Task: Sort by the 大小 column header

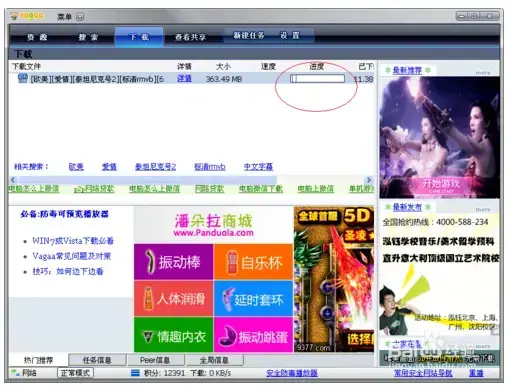Action: click(x=223, y=66)
